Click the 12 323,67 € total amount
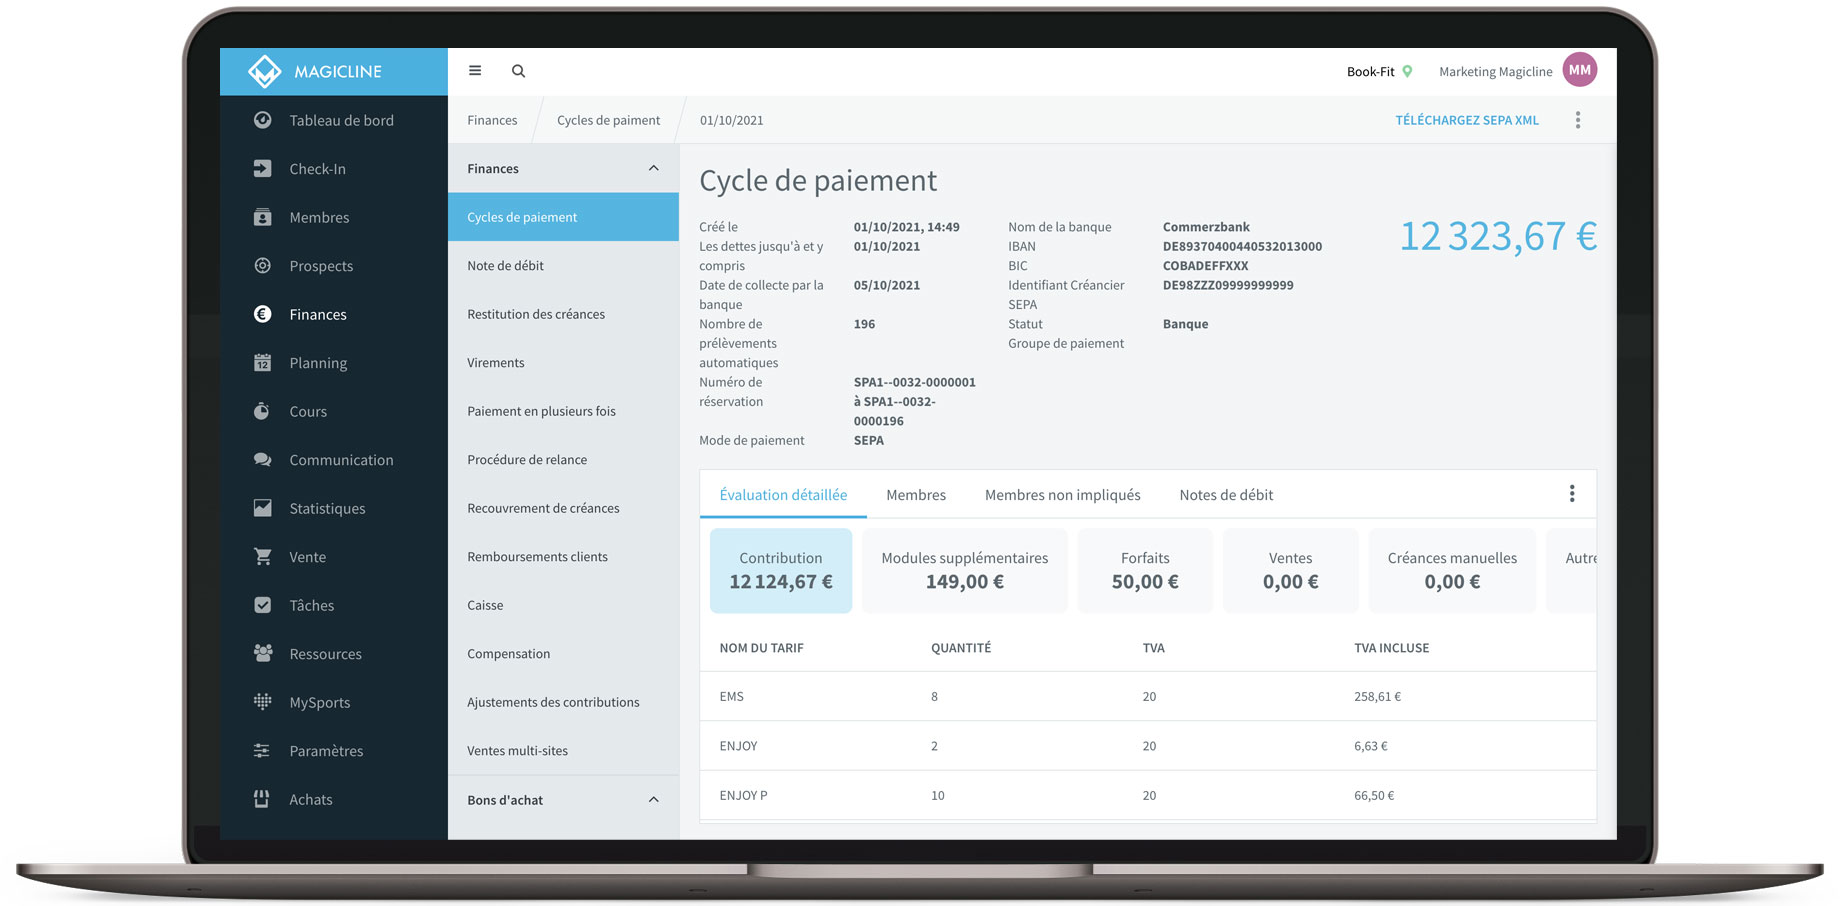1840x906 pixels. tap(1498, 237)
